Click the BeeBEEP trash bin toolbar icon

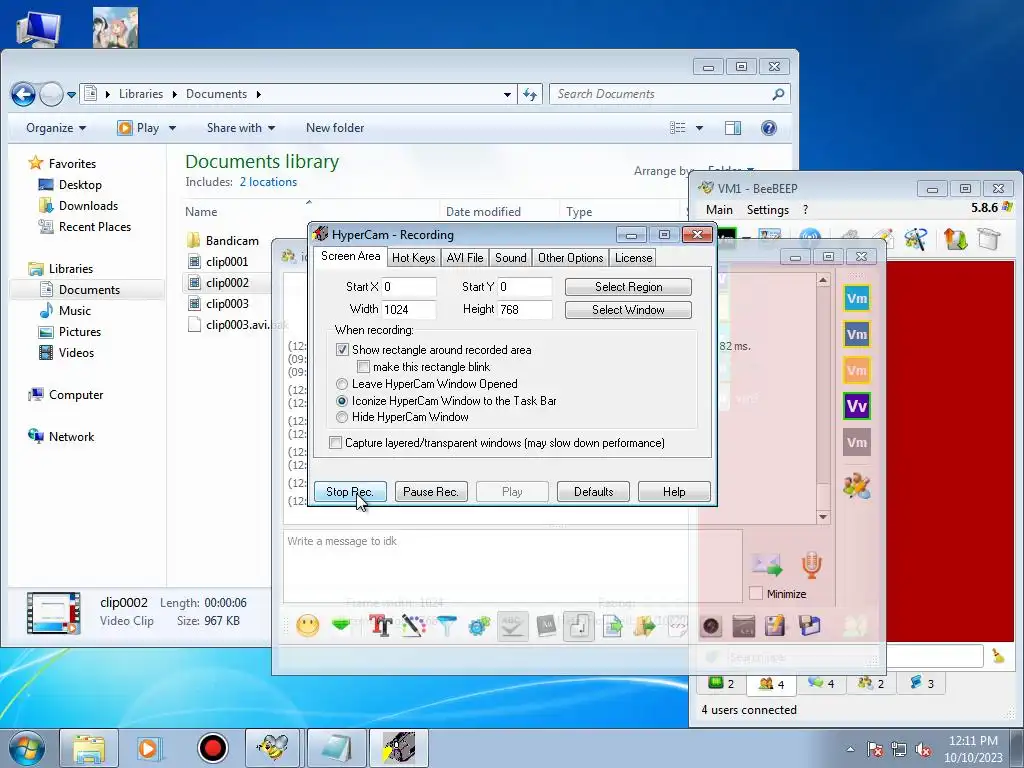(x=989, y=239)
